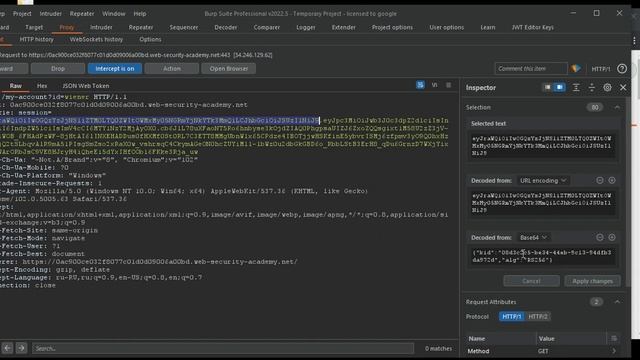Toggle the pretty-print icon in the editor toolbar
The image size is (640, 360).
(x=420, y=85)
